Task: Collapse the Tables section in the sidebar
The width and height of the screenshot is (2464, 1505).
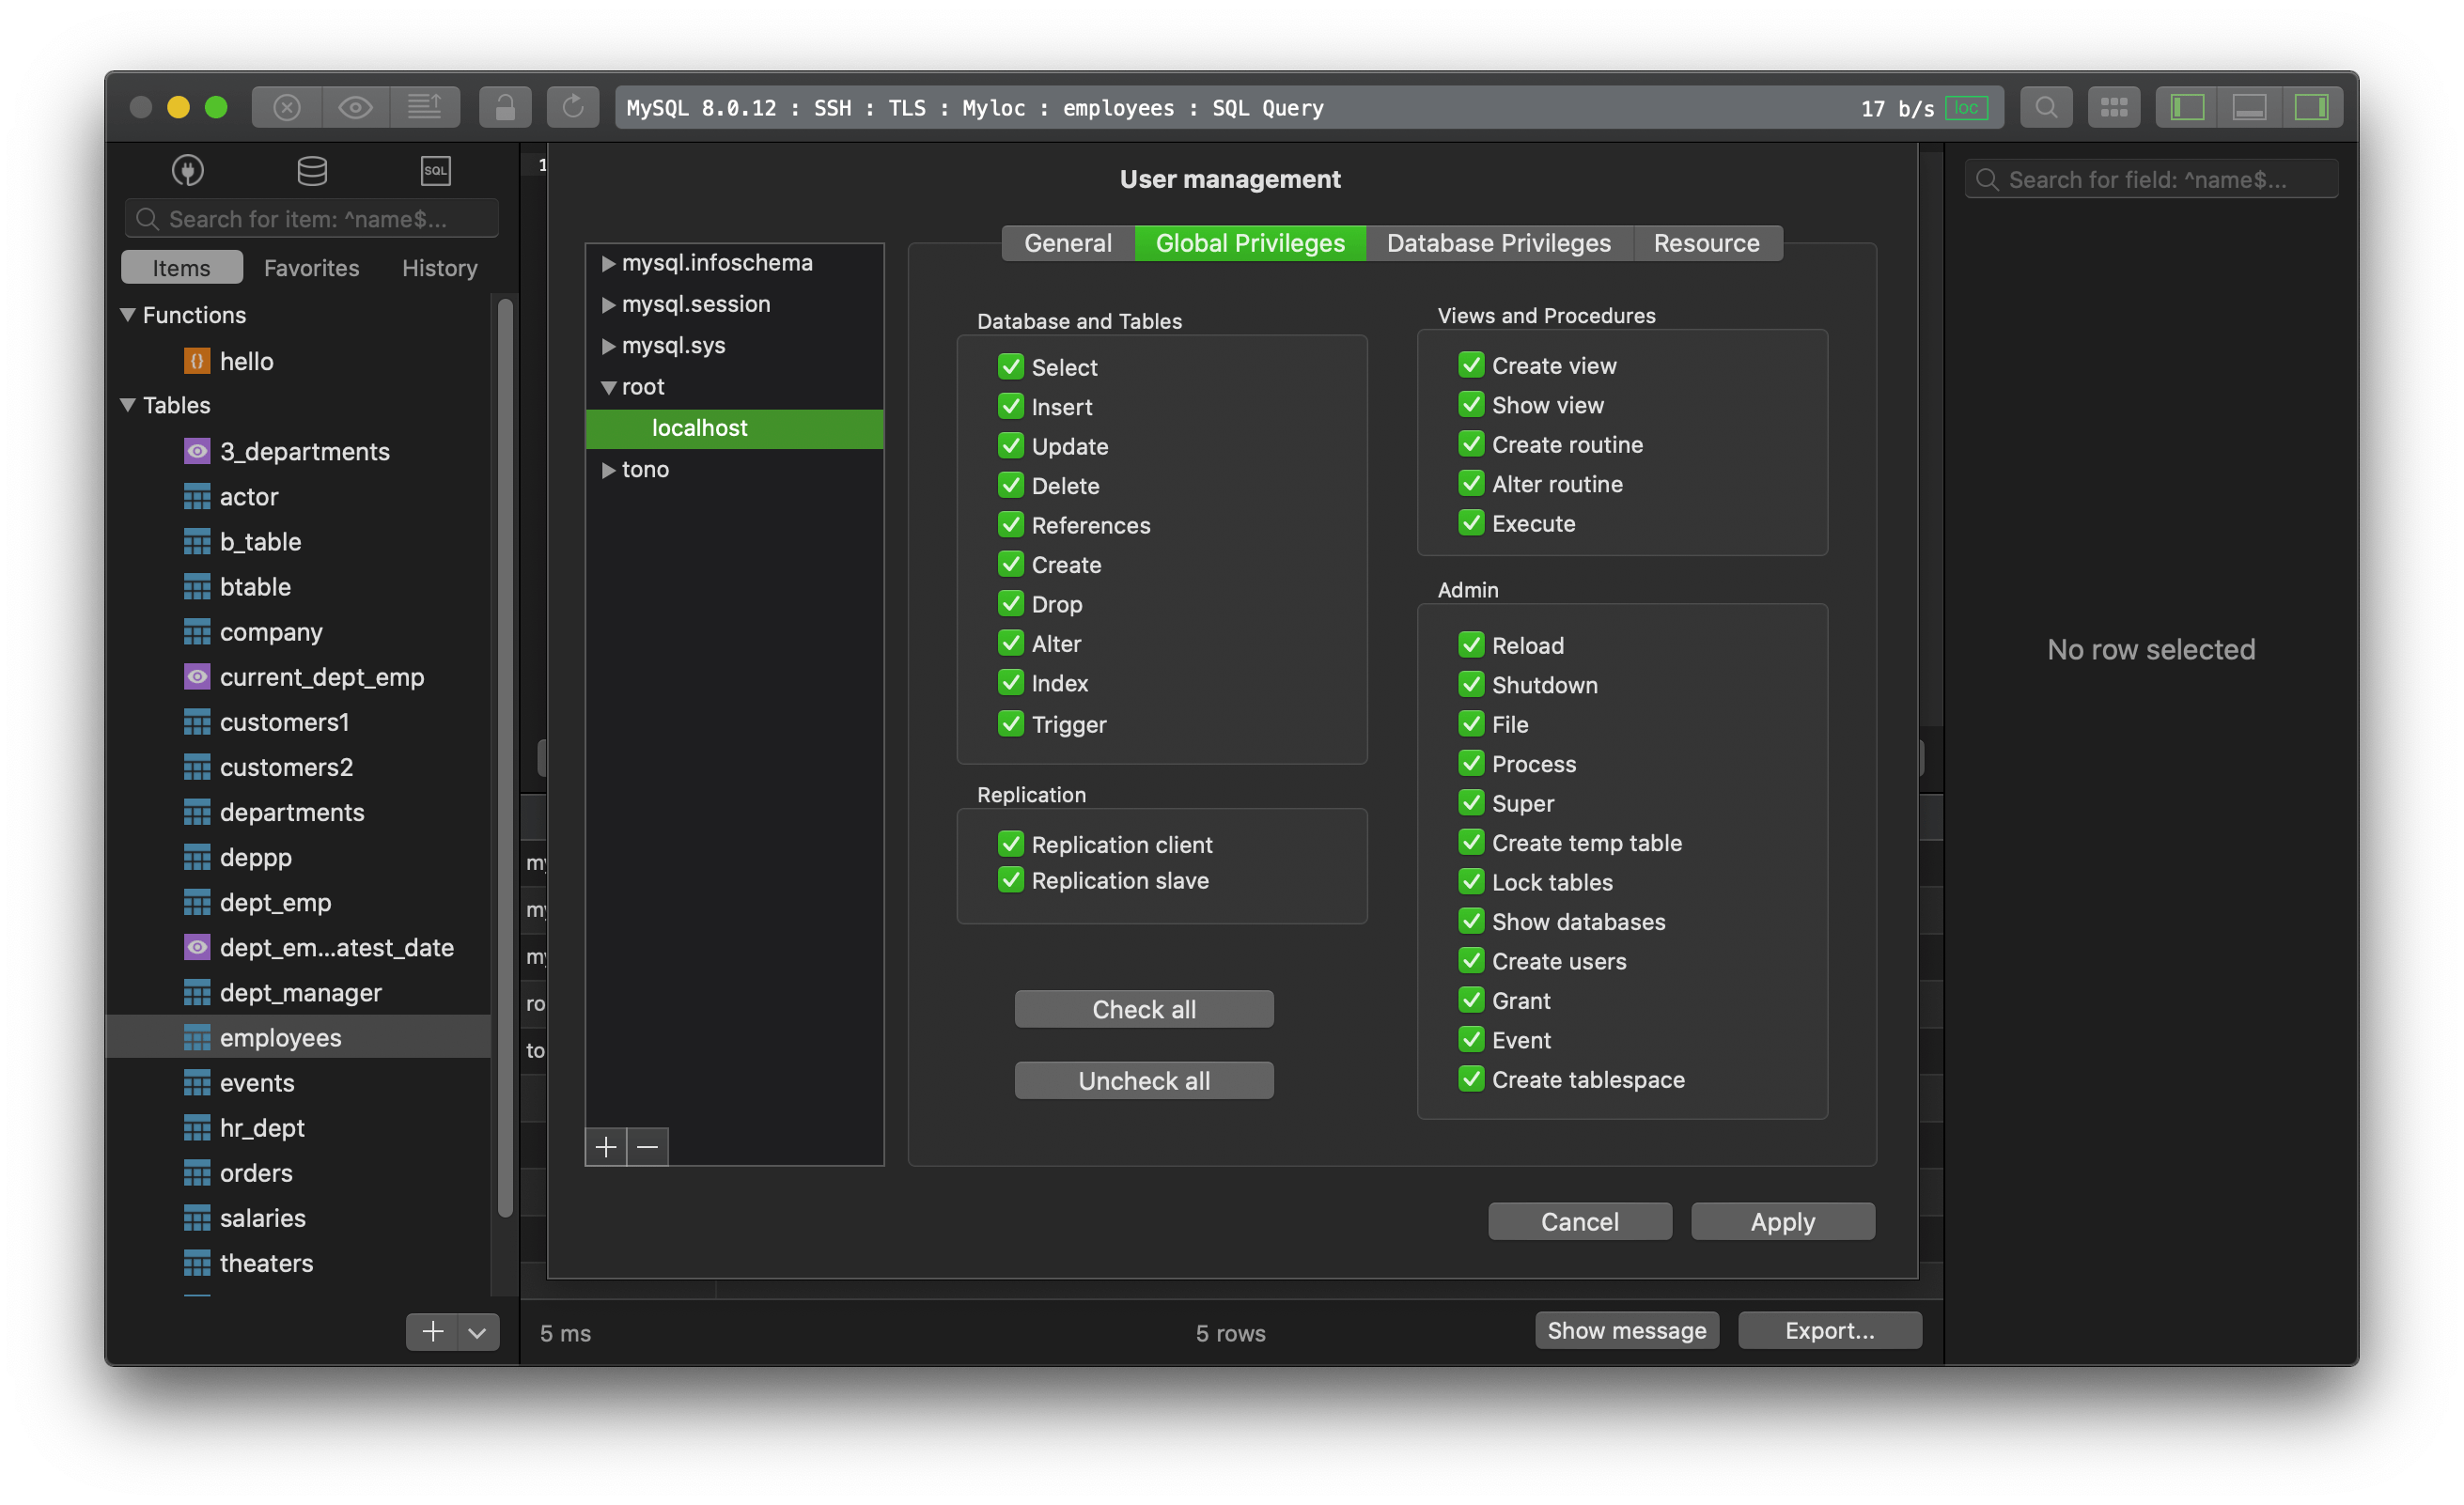Action: pos(127,405)
